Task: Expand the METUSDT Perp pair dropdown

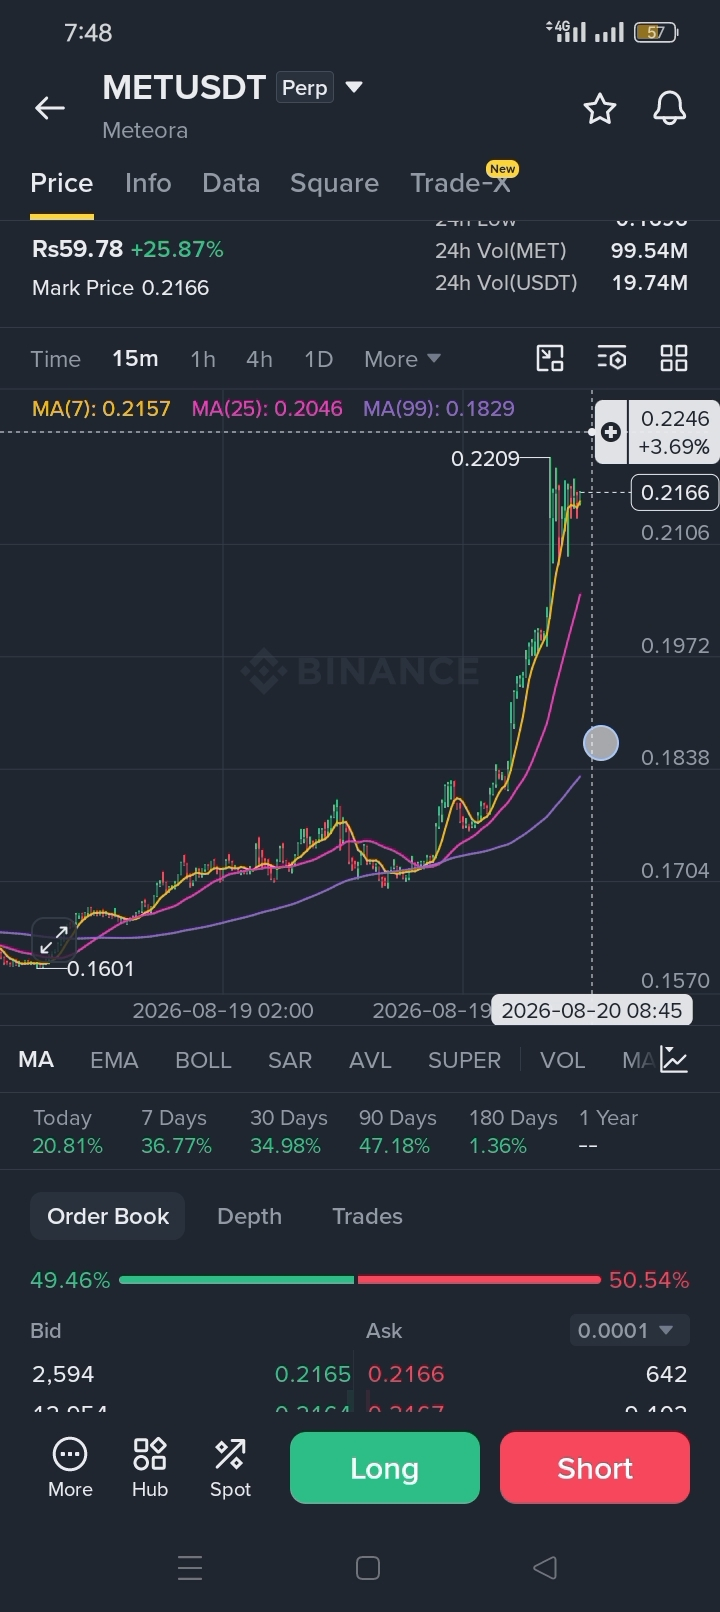Action: [x=354, y=87]
